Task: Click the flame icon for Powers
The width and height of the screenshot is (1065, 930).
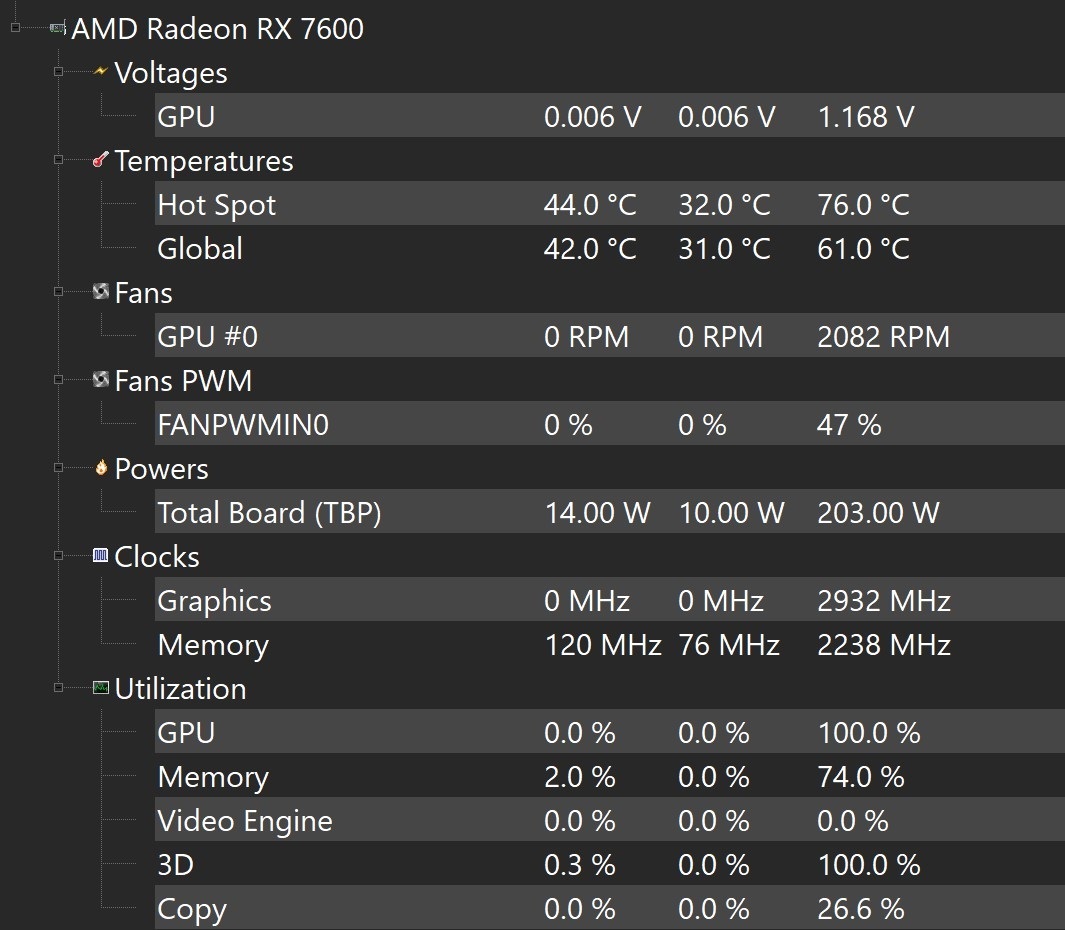Action: point(100,468)
